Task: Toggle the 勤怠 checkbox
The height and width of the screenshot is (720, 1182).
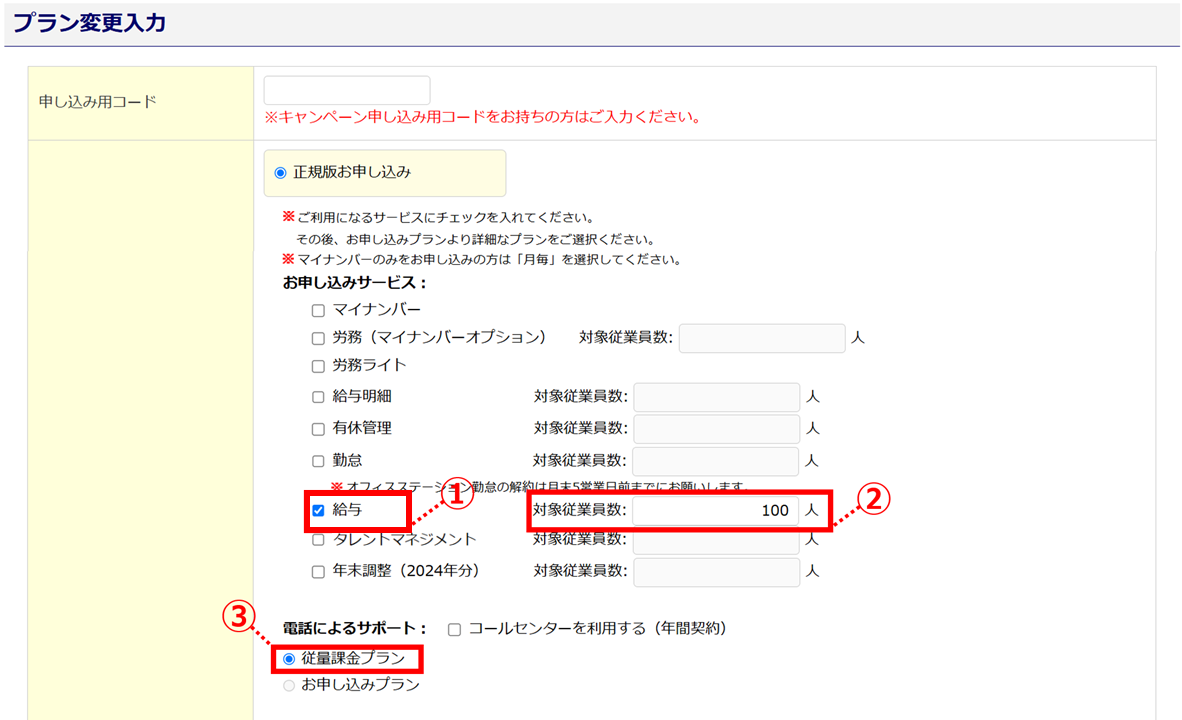Action: [318, 461]
